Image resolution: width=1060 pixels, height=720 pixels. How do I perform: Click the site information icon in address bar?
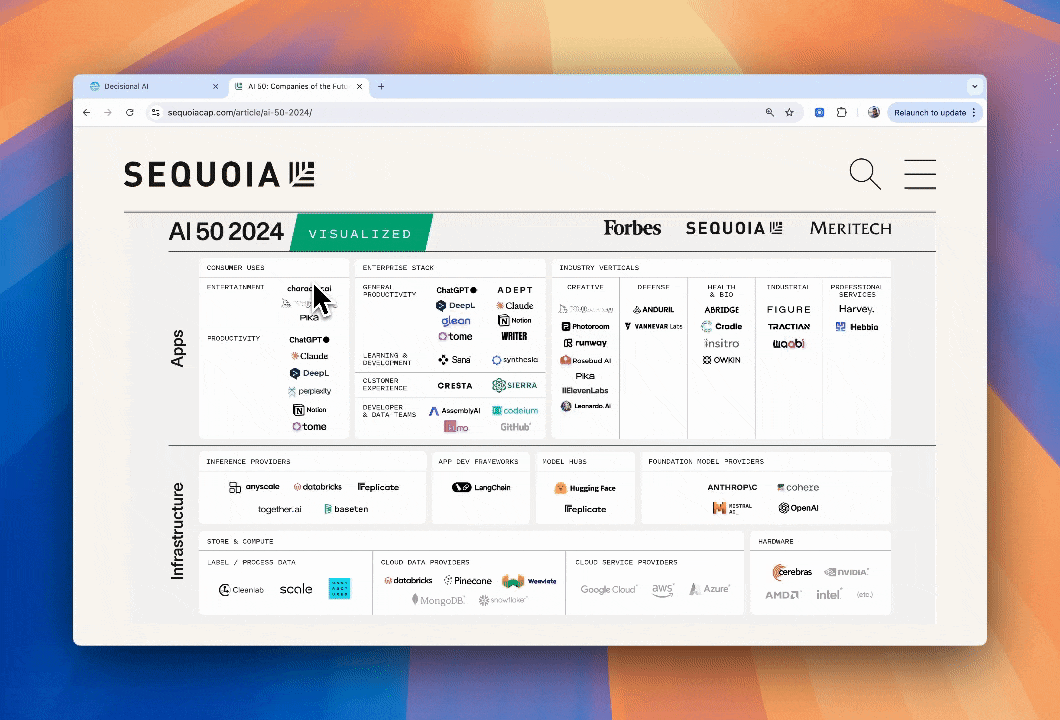(x=155, y=113)
